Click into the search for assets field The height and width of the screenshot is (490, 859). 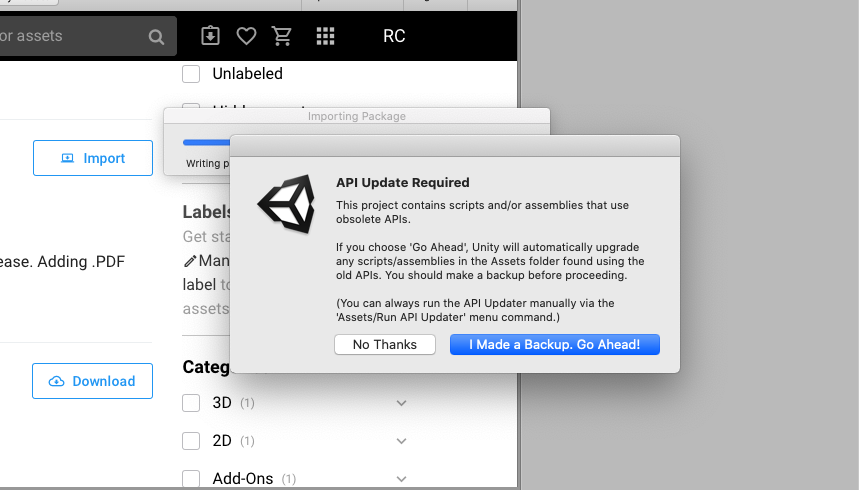(88, 36)
